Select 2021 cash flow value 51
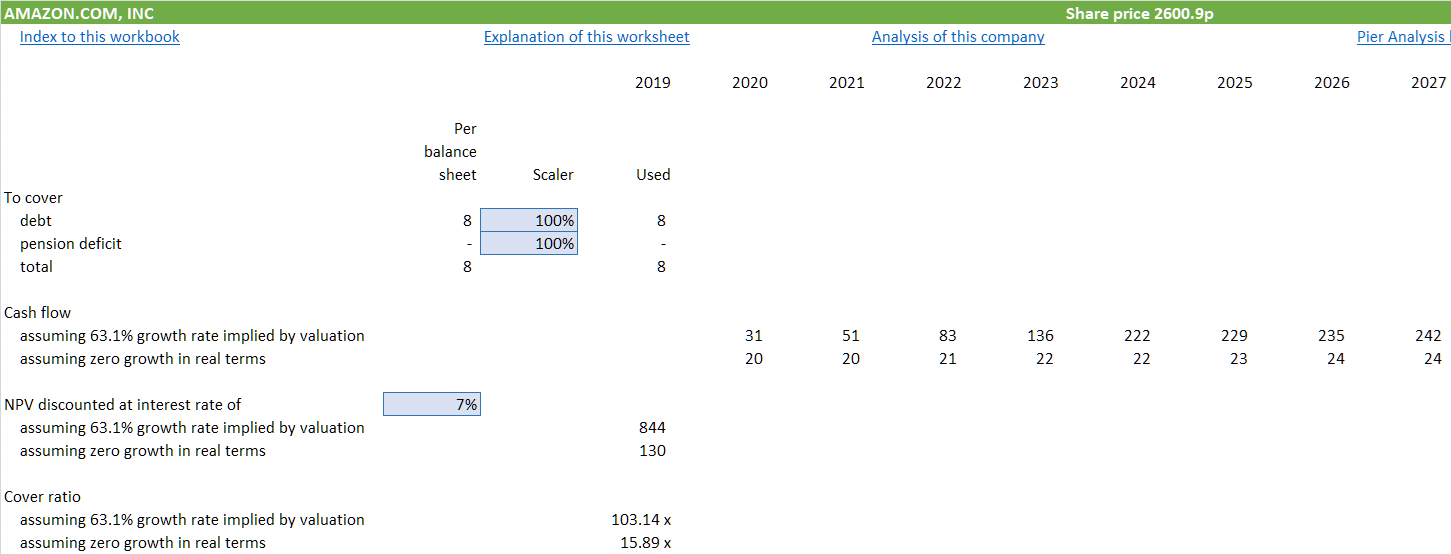Image resolution: width=1451 pixels, height=554 pixels. pyautogui.click(x=851, y=335)
